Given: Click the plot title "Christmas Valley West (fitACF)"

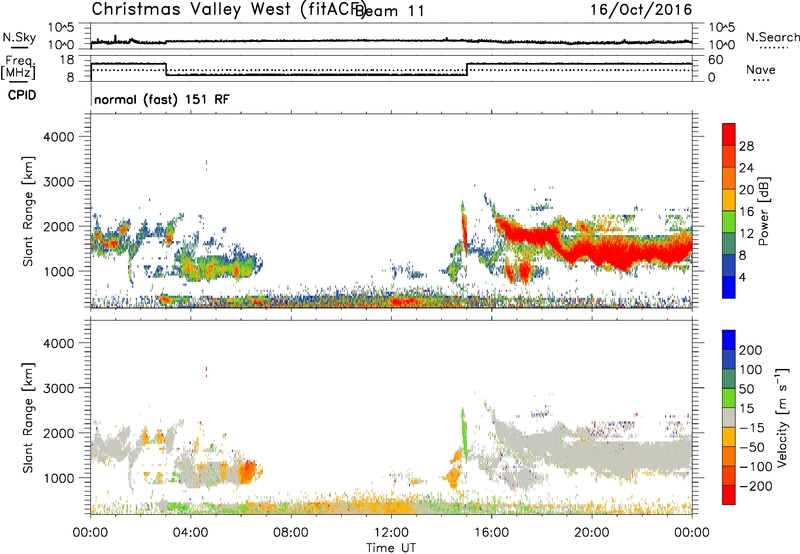Looking at the screenshot, I should [x=228, y=10].
